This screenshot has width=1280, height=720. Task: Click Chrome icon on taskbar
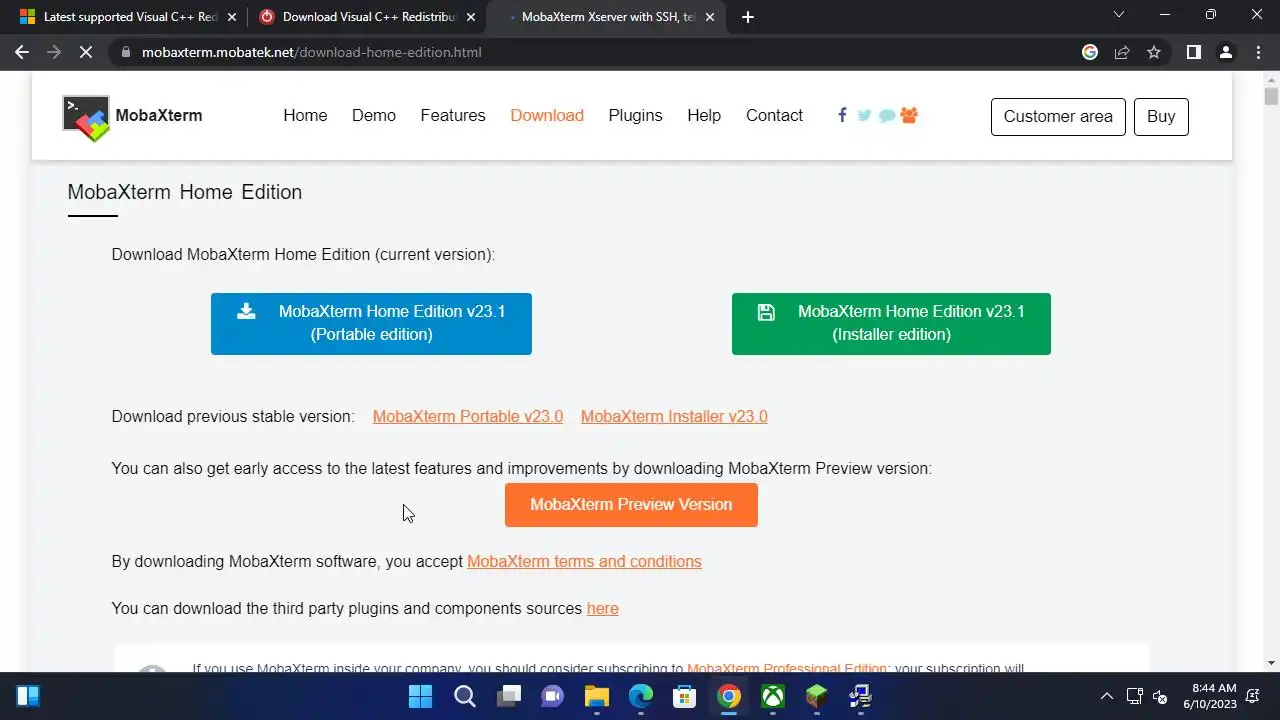click(x=729, y=696)
